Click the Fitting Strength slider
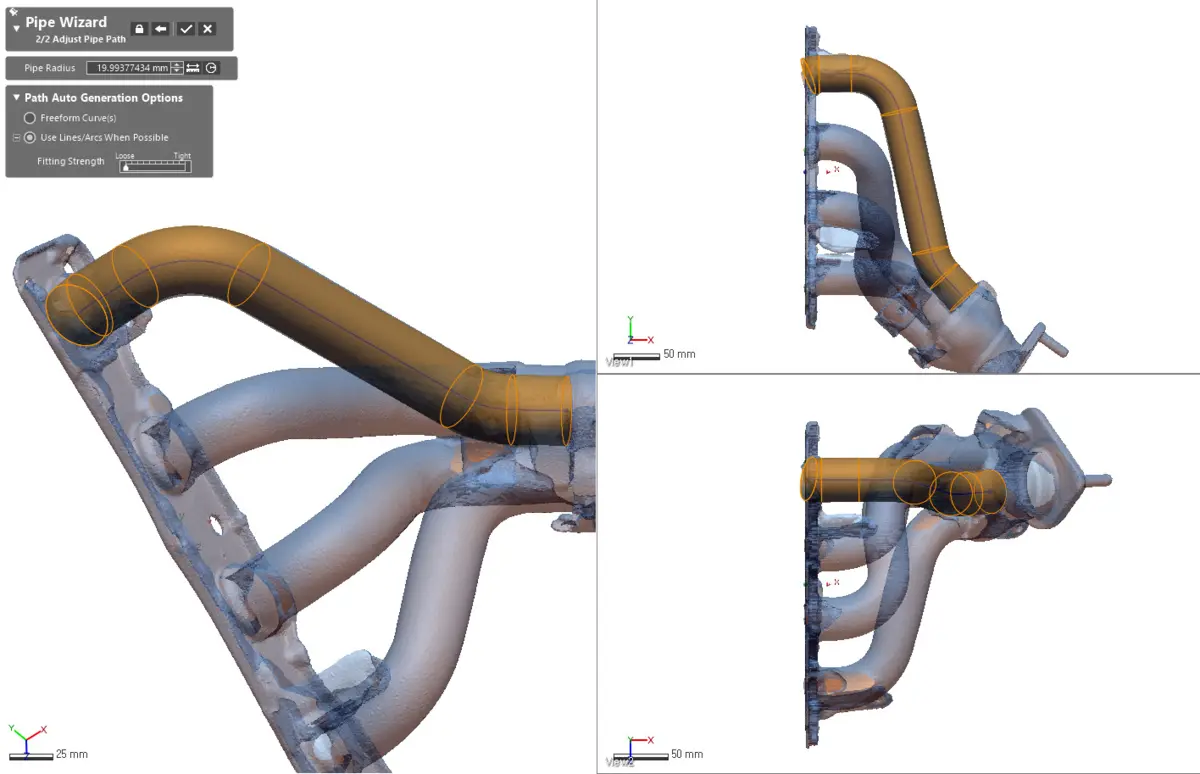1200x774 pixels. pos(153,166)
